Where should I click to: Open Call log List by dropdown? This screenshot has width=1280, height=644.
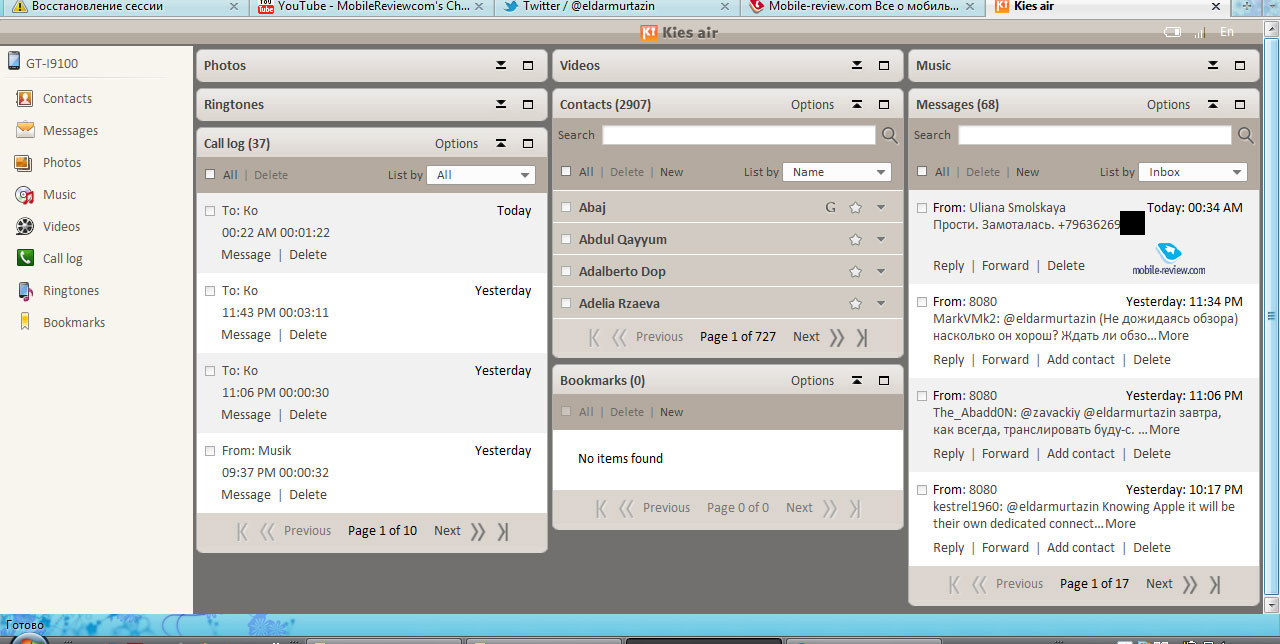tap(481, 175)
